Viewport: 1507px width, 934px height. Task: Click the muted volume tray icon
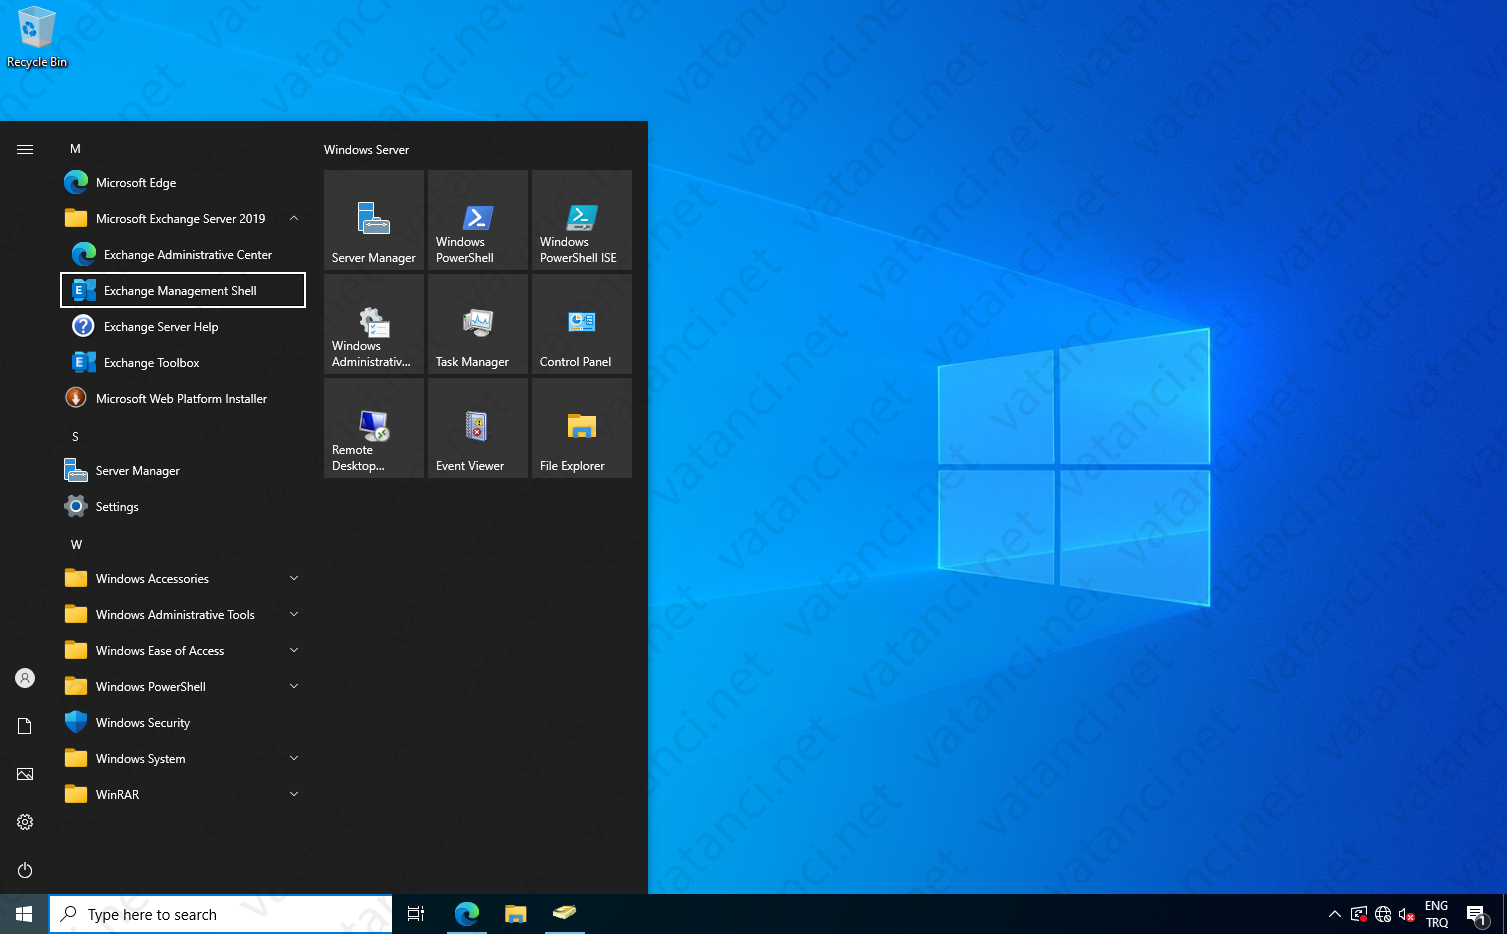point(1407,914)
